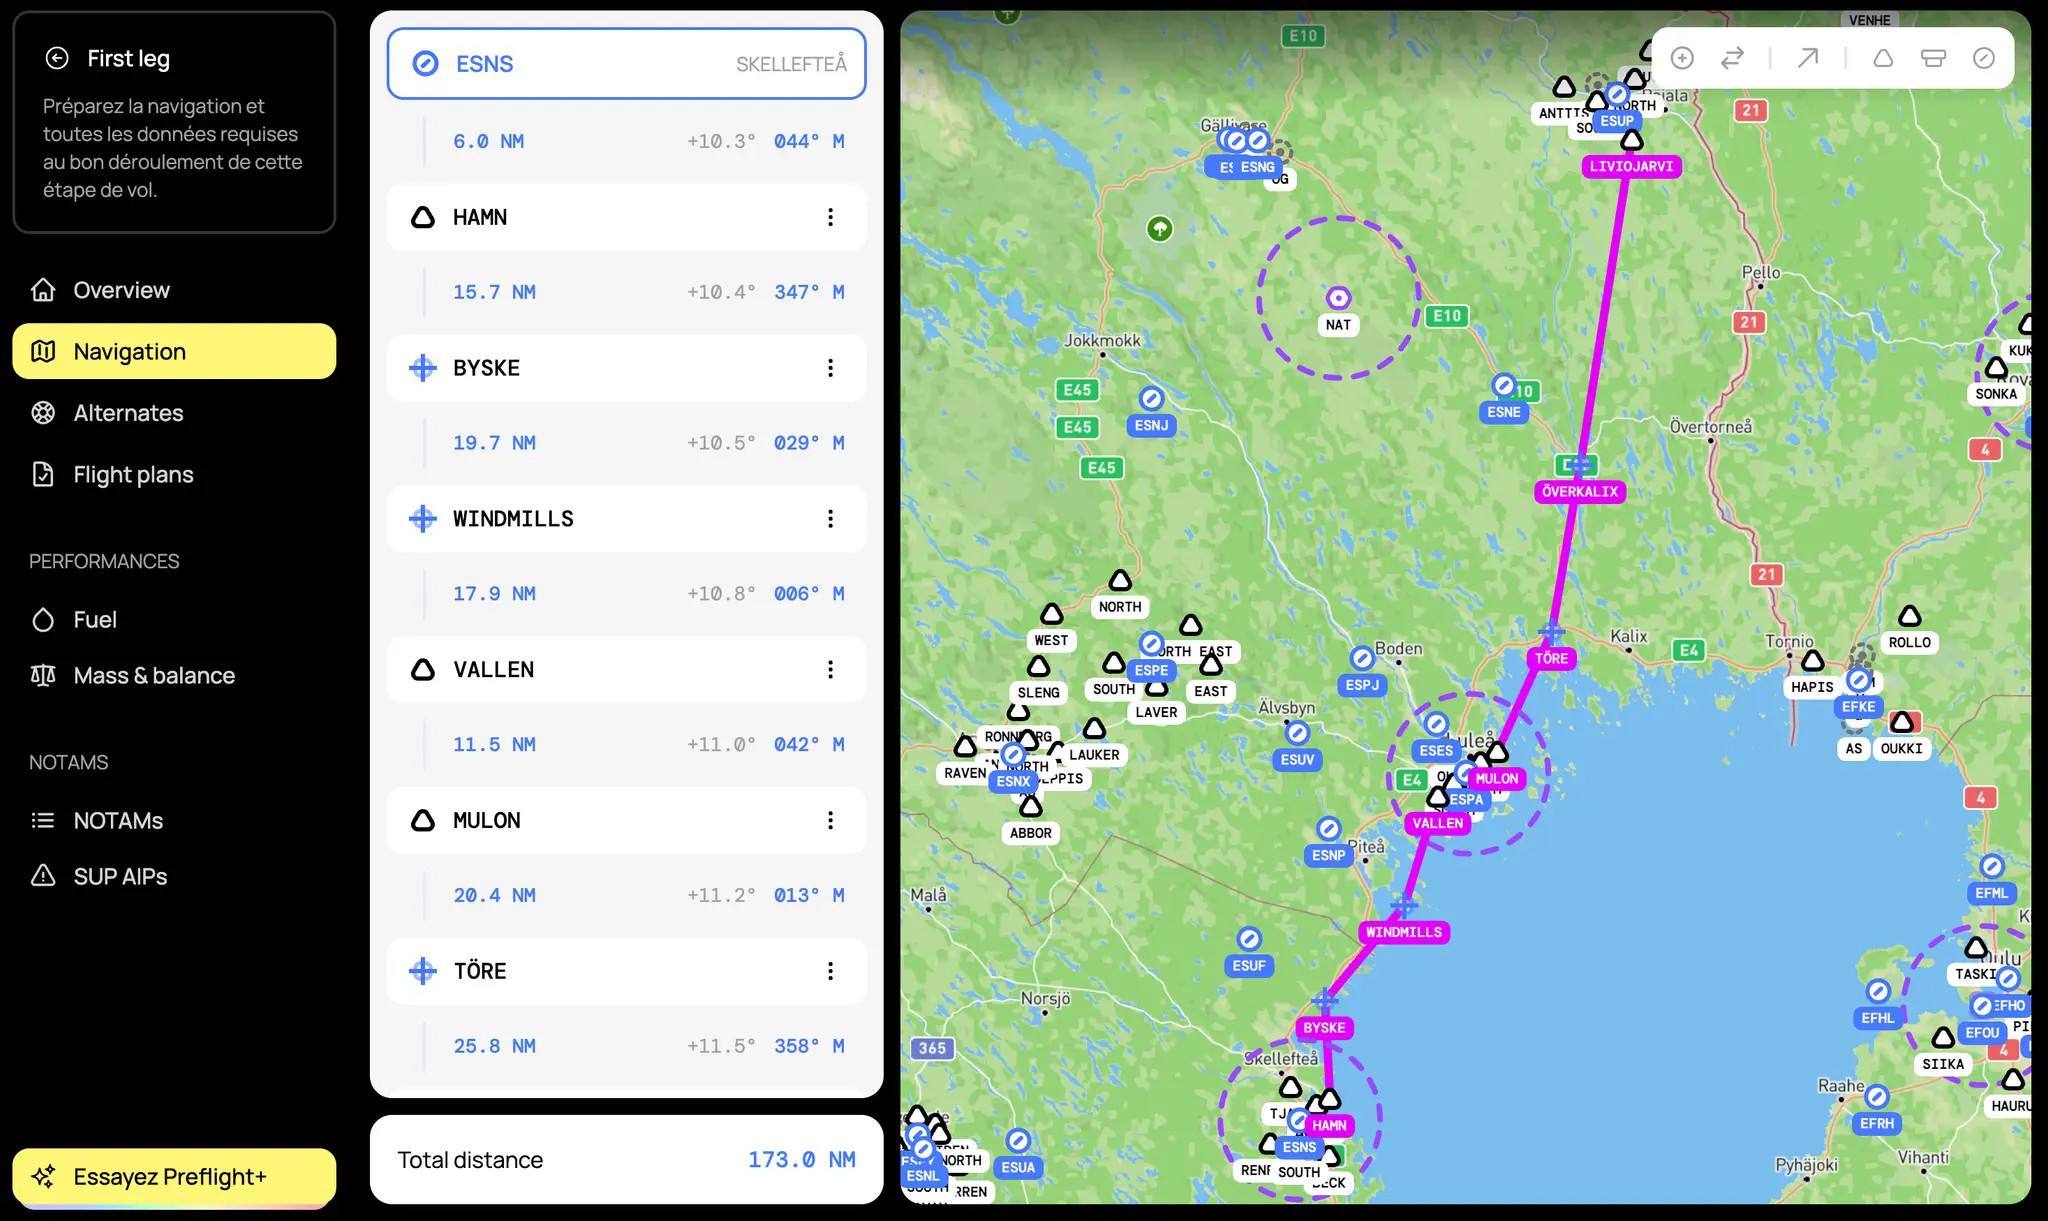This screenshot has height=1221, width=2048.
Task: Open the Overview section
Action: pos(121,290)
